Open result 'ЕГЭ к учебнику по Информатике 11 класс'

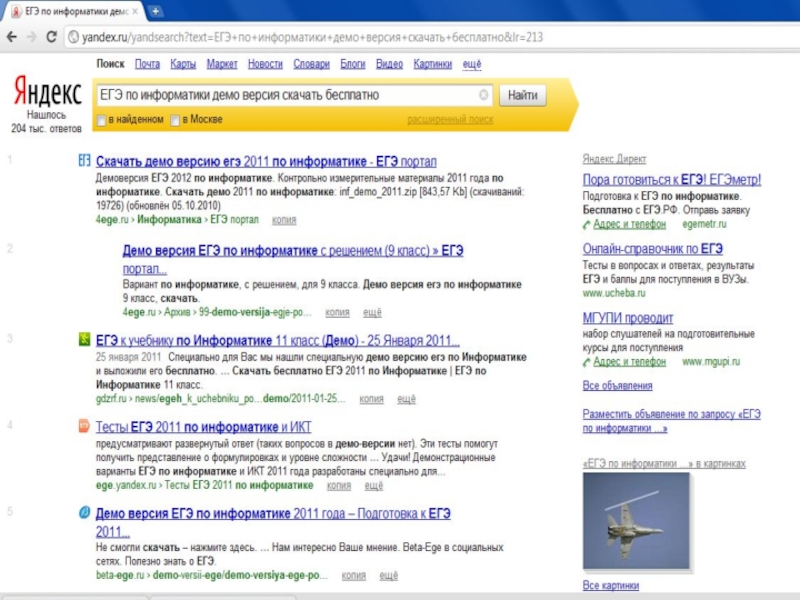tap(278, 340)
